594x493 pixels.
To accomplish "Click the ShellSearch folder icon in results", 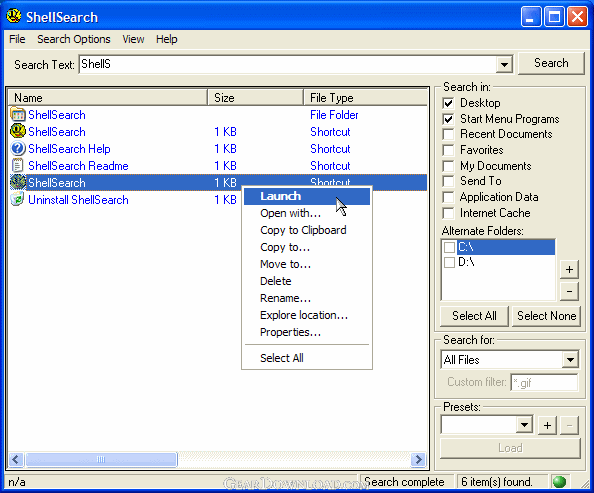I will pyautogui.click(x=17, y=114).
